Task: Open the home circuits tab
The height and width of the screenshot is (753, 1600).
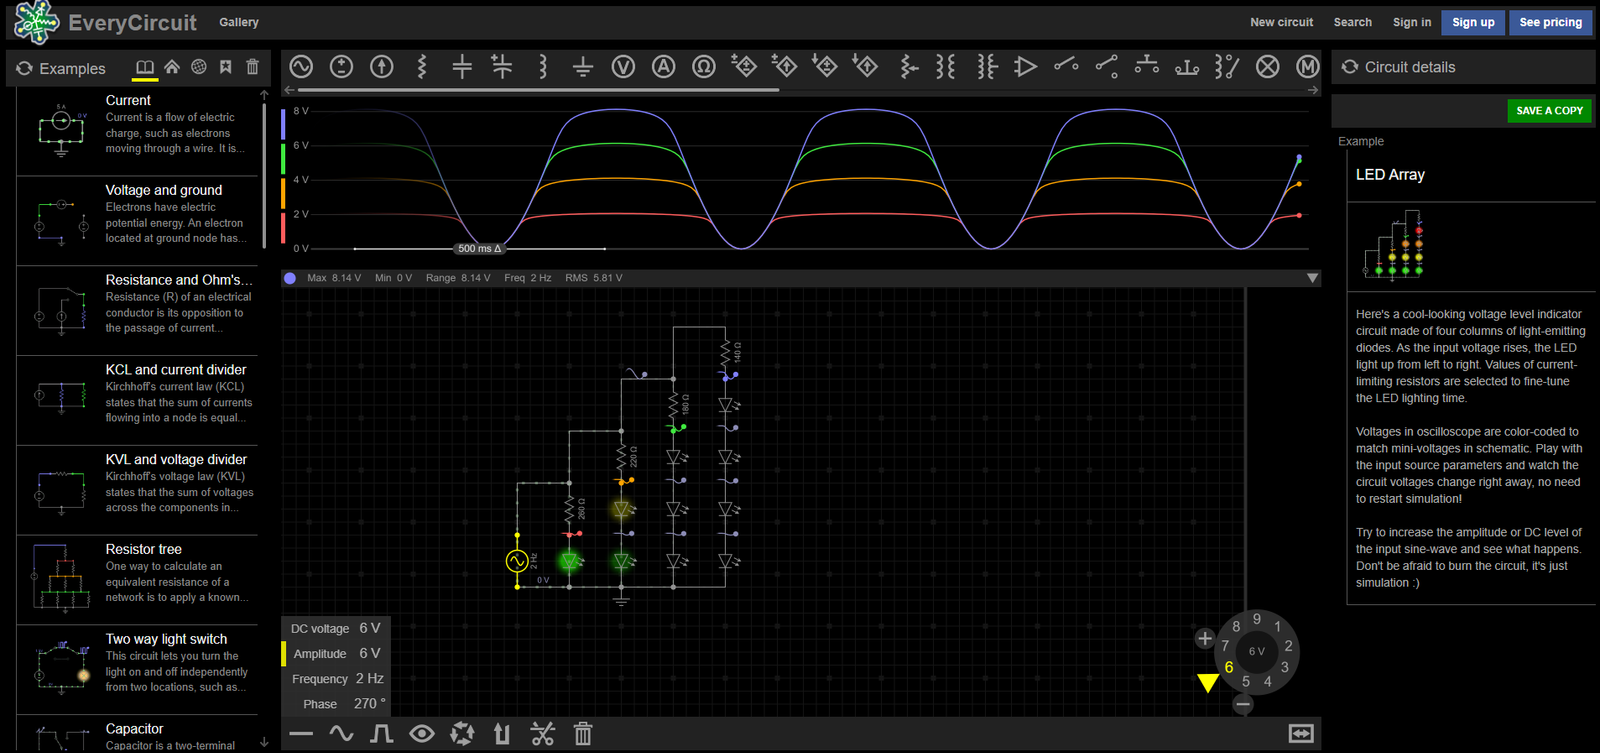Action: pyautogui.click(x=172, y=67)
